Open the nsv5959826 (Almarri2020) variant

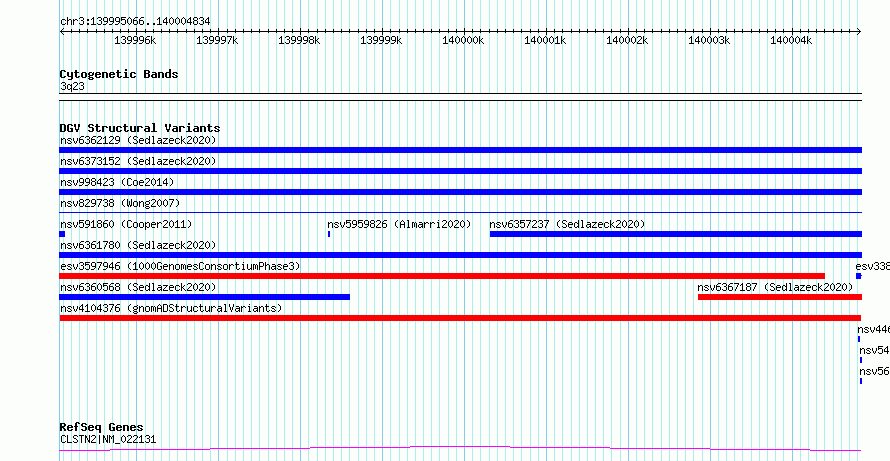click(400, 224)
